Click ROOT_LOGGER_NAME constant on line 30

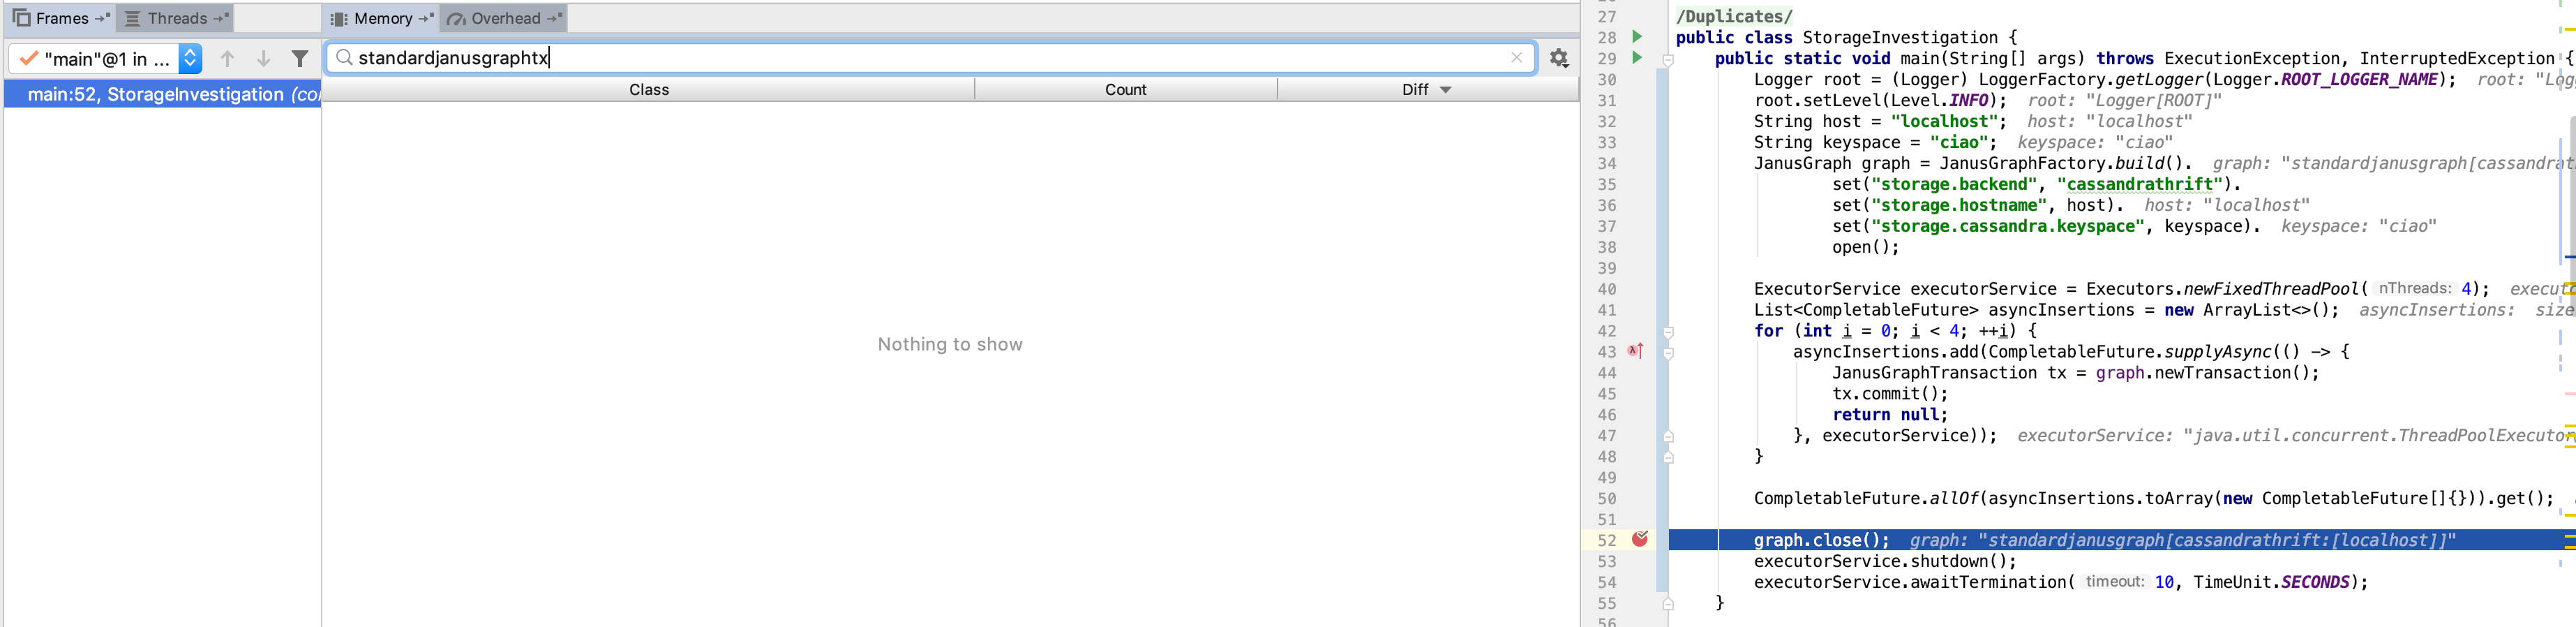2359,80
